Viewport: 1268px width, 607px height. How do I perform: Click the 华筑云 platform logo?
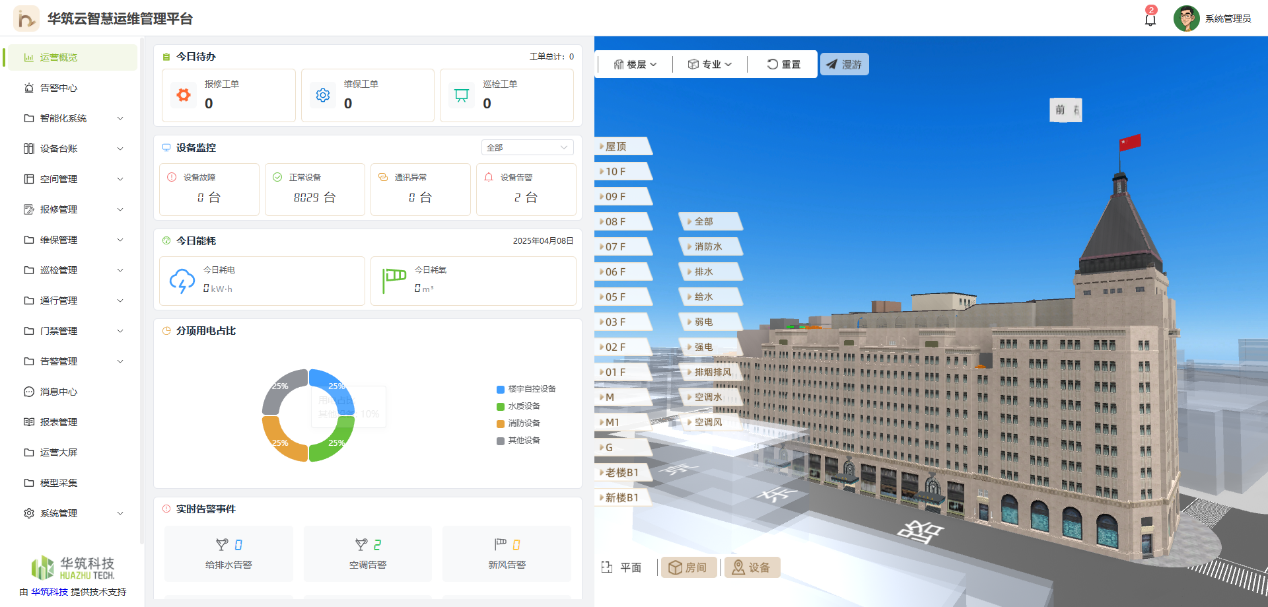click(25, 19)
